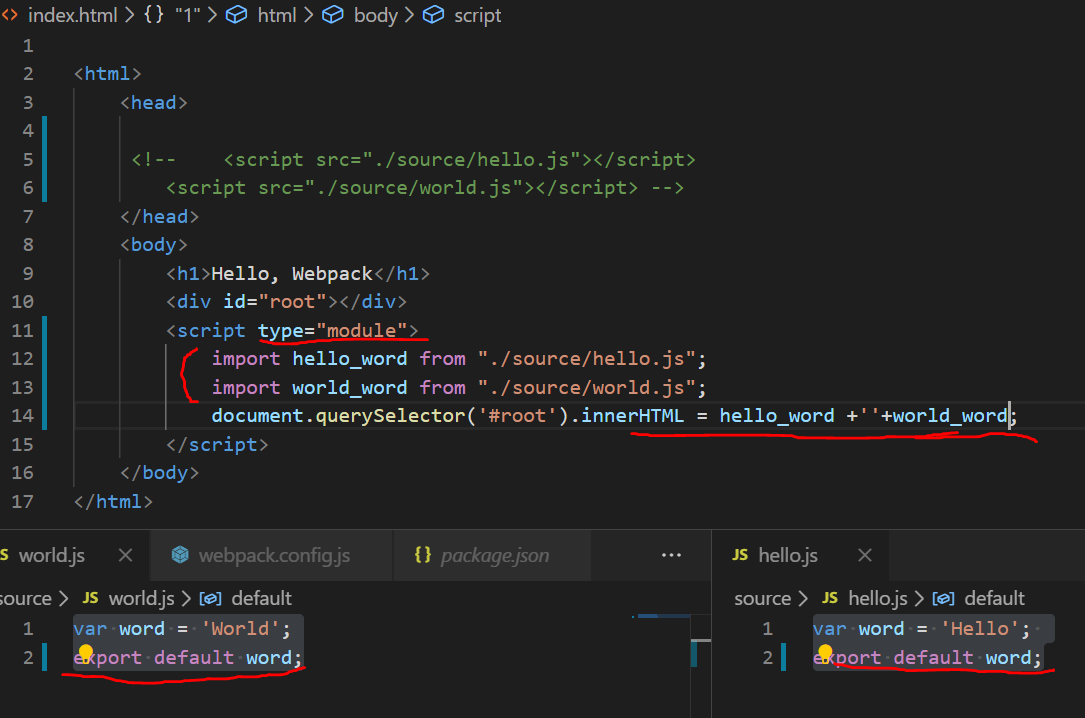Click line number 14 in index.html gutter
This screenshot has height=718, width=1085.
pyautogui.click(x=23, y=416)
